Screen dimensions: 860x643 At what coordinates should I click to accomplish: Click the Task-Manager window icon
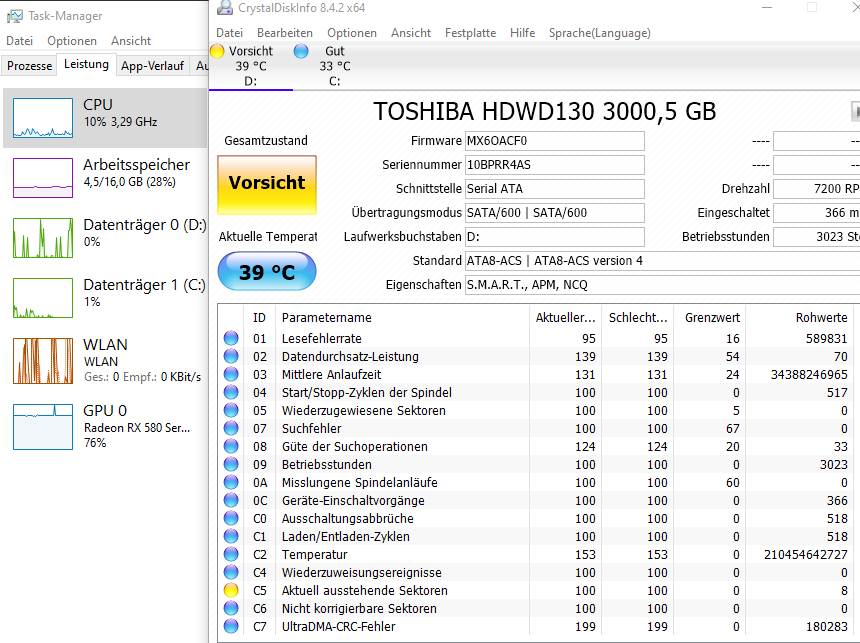(14, 15)
